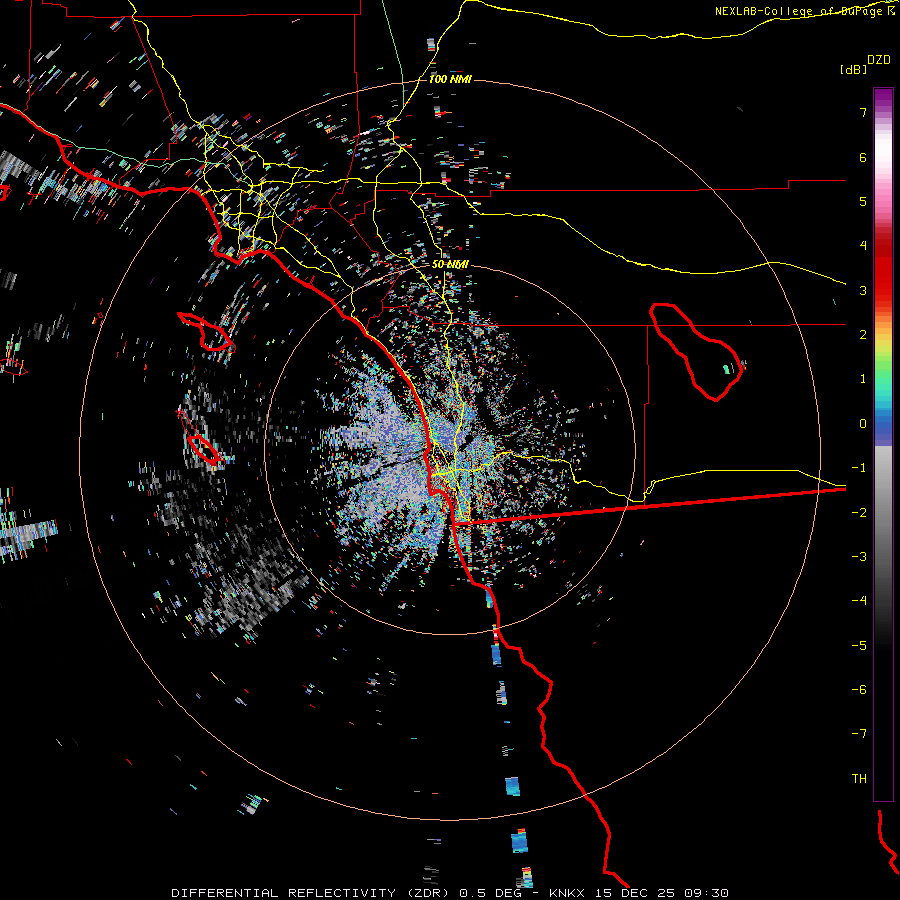Click the 0.5 DEG elevation text

491,893
